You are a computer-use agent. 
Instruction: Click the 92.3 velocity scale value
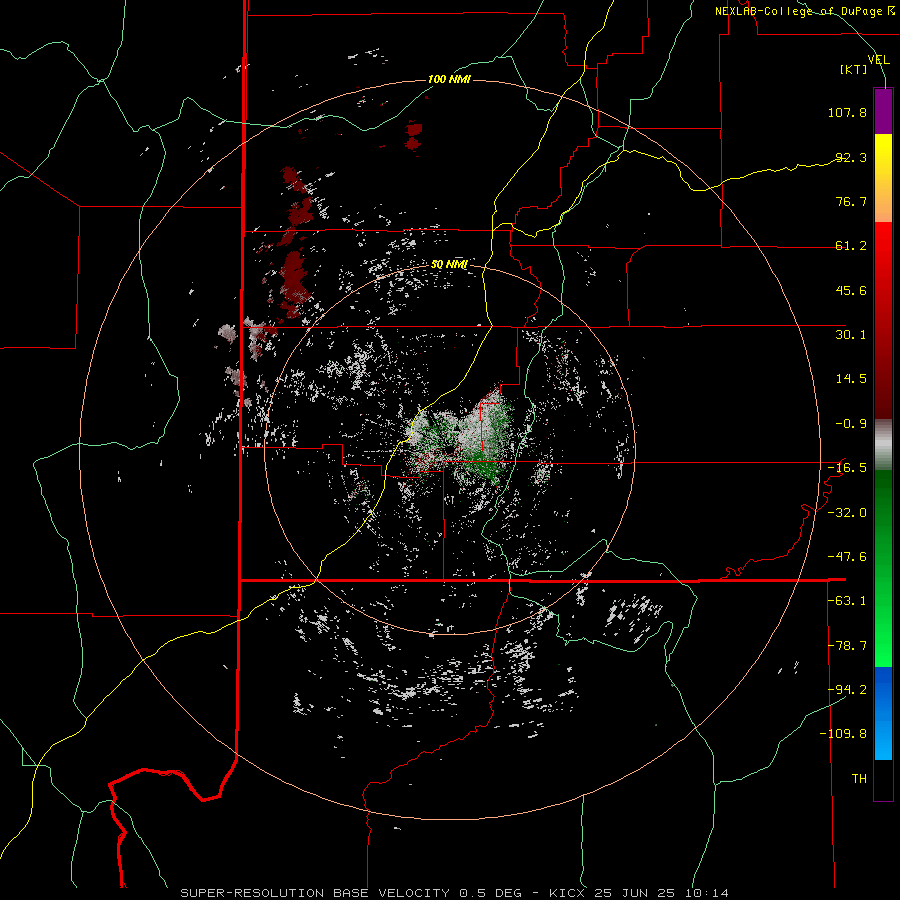coord(851,157)
